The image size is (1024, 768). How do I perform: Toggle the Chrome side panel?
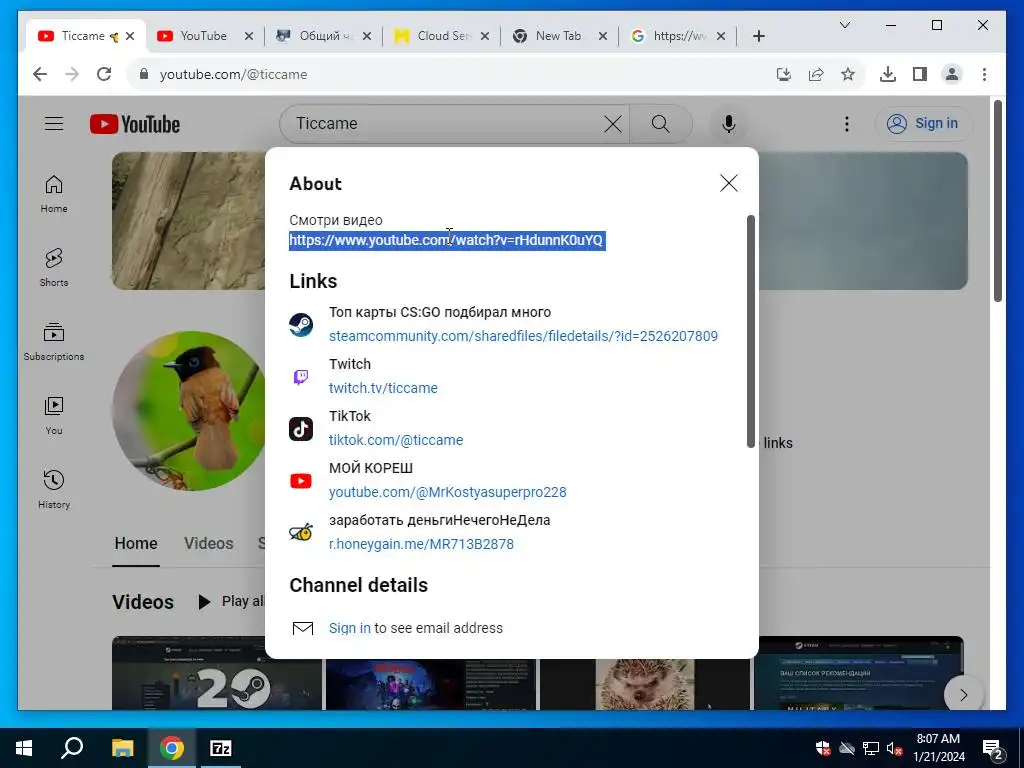click(920, 74)
